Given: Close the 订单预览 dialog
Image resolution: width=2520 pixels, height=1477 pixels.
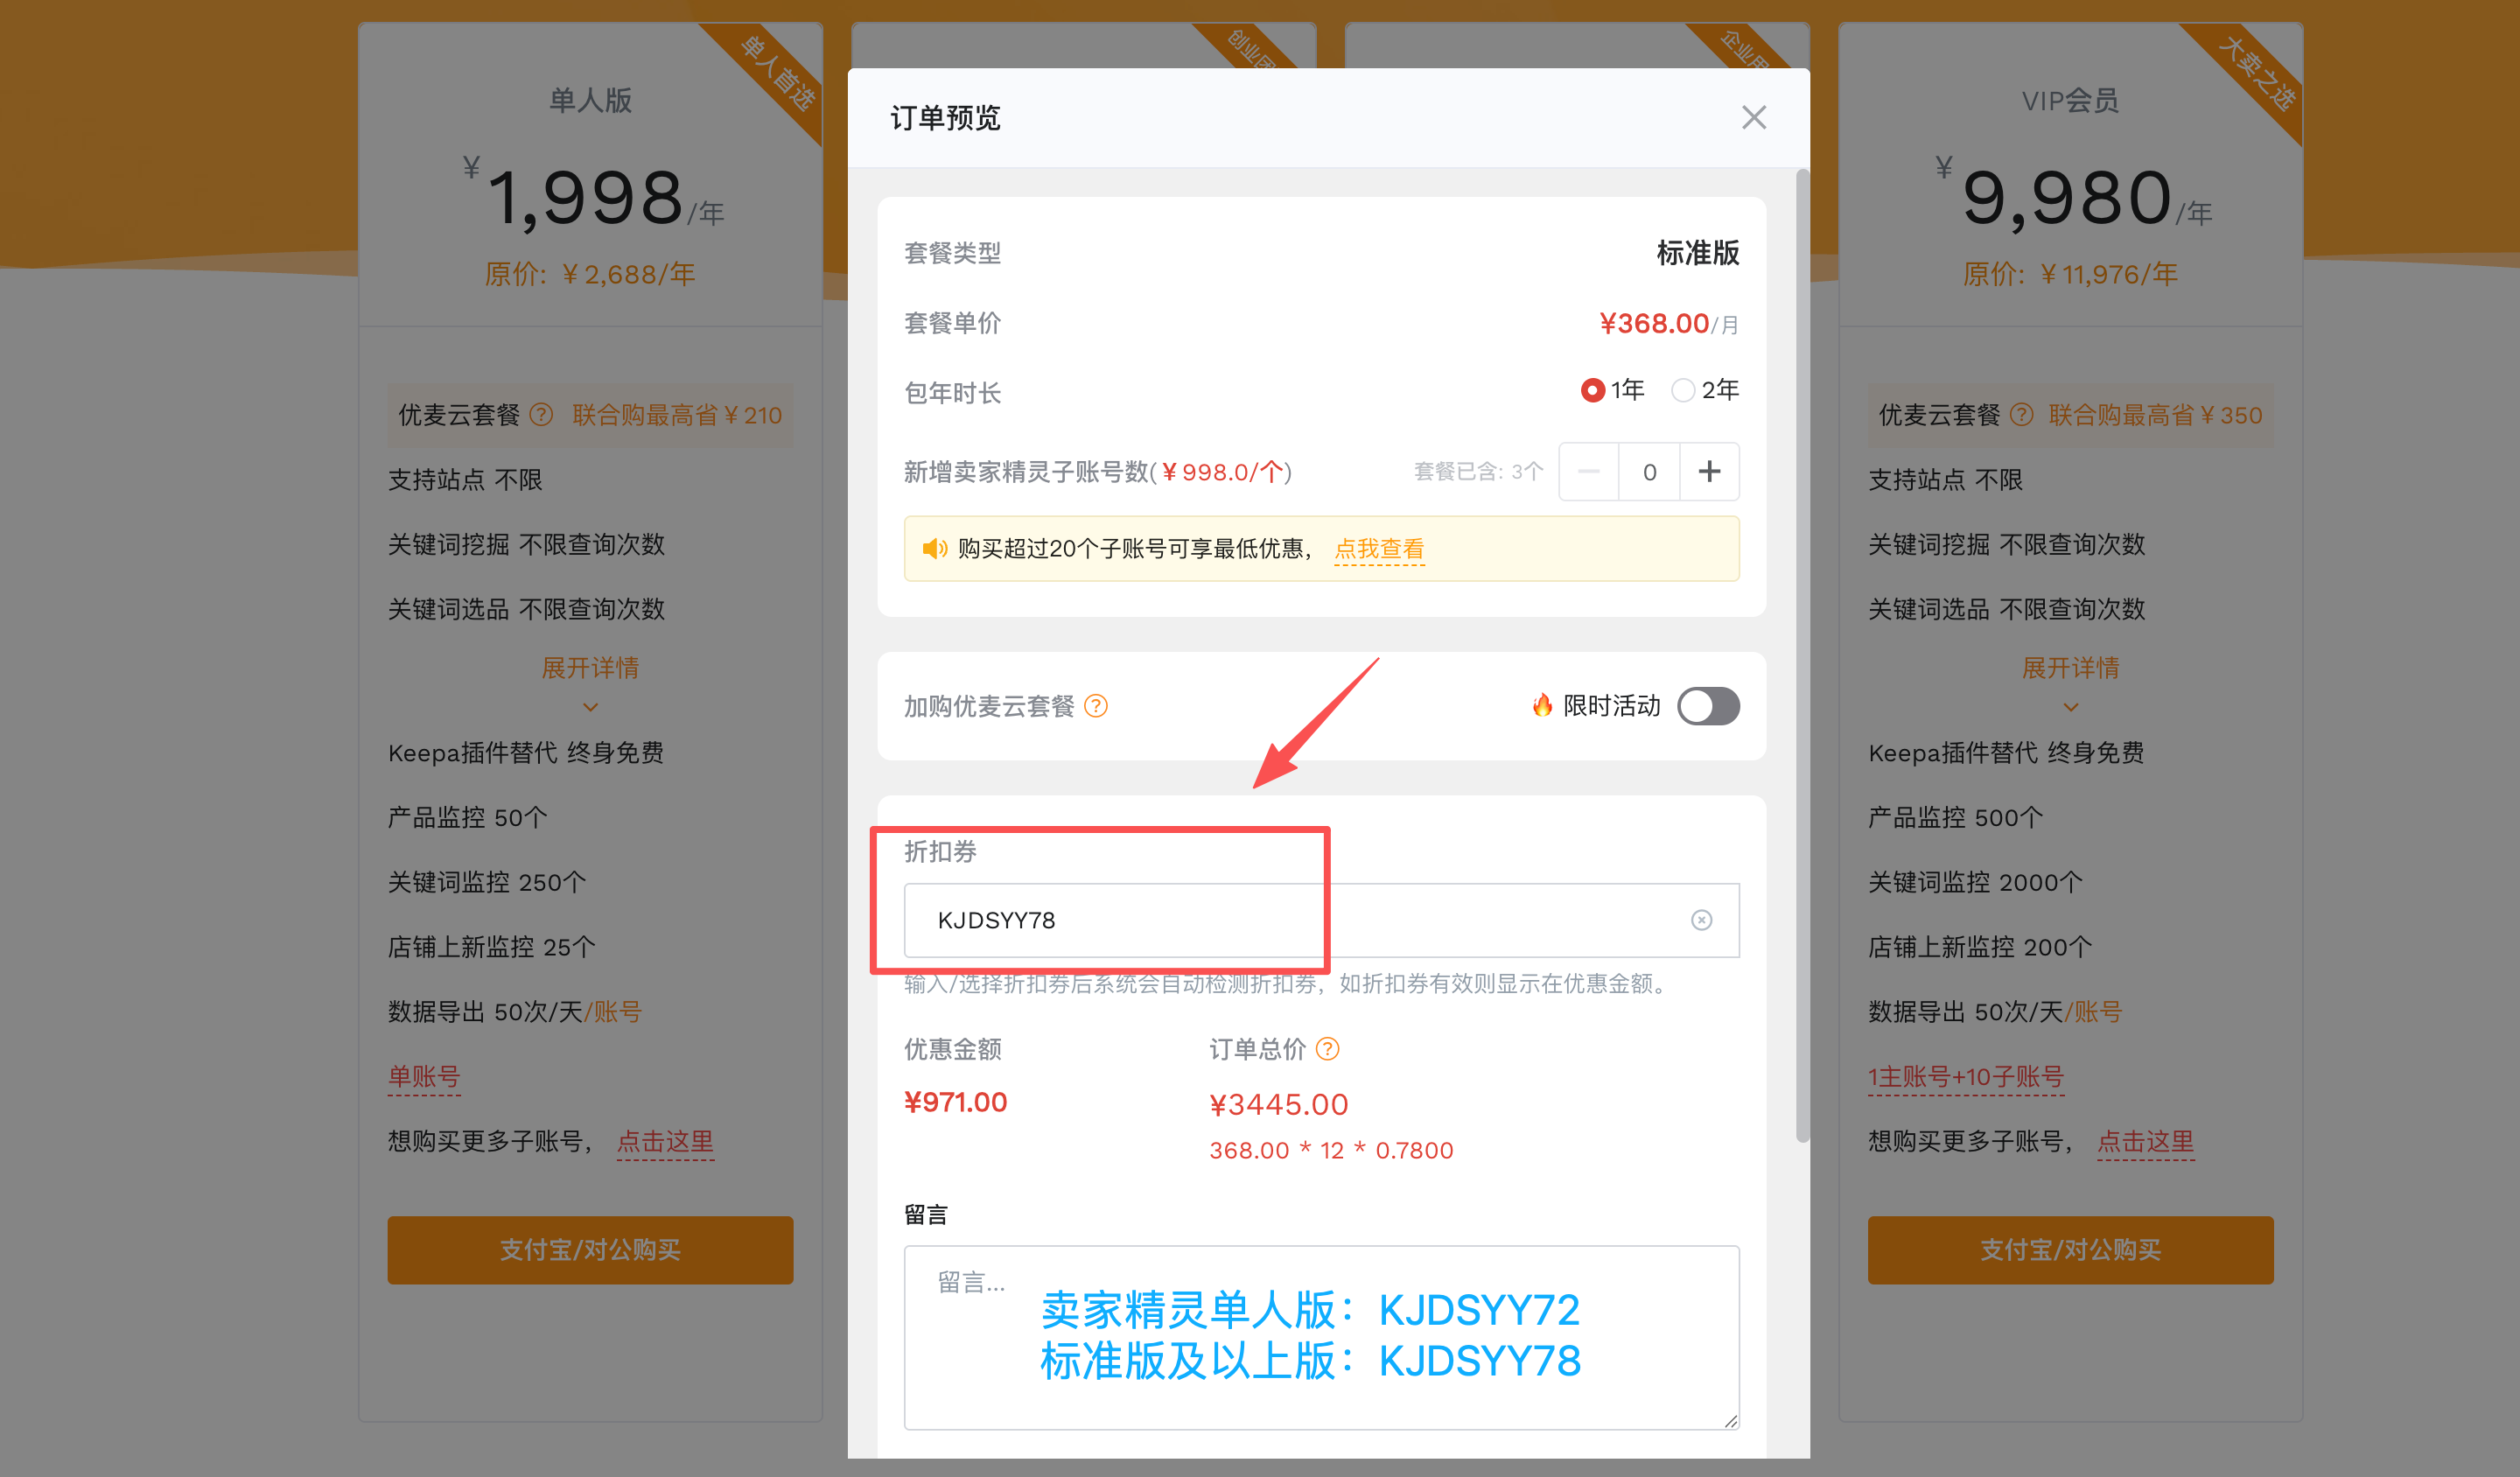Looking at the screenshot, I should click(x=1753, y=118).
